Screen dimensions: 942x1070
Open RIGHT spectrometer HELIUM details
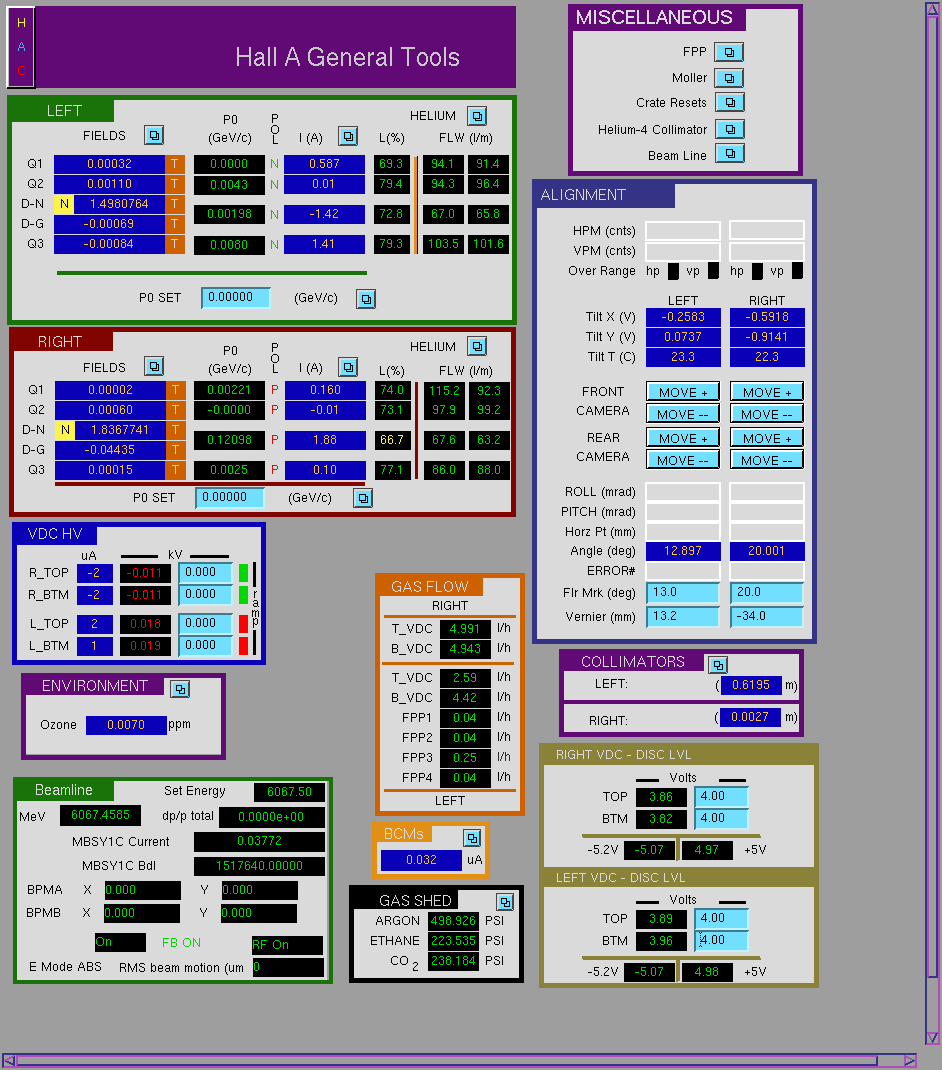477,347
